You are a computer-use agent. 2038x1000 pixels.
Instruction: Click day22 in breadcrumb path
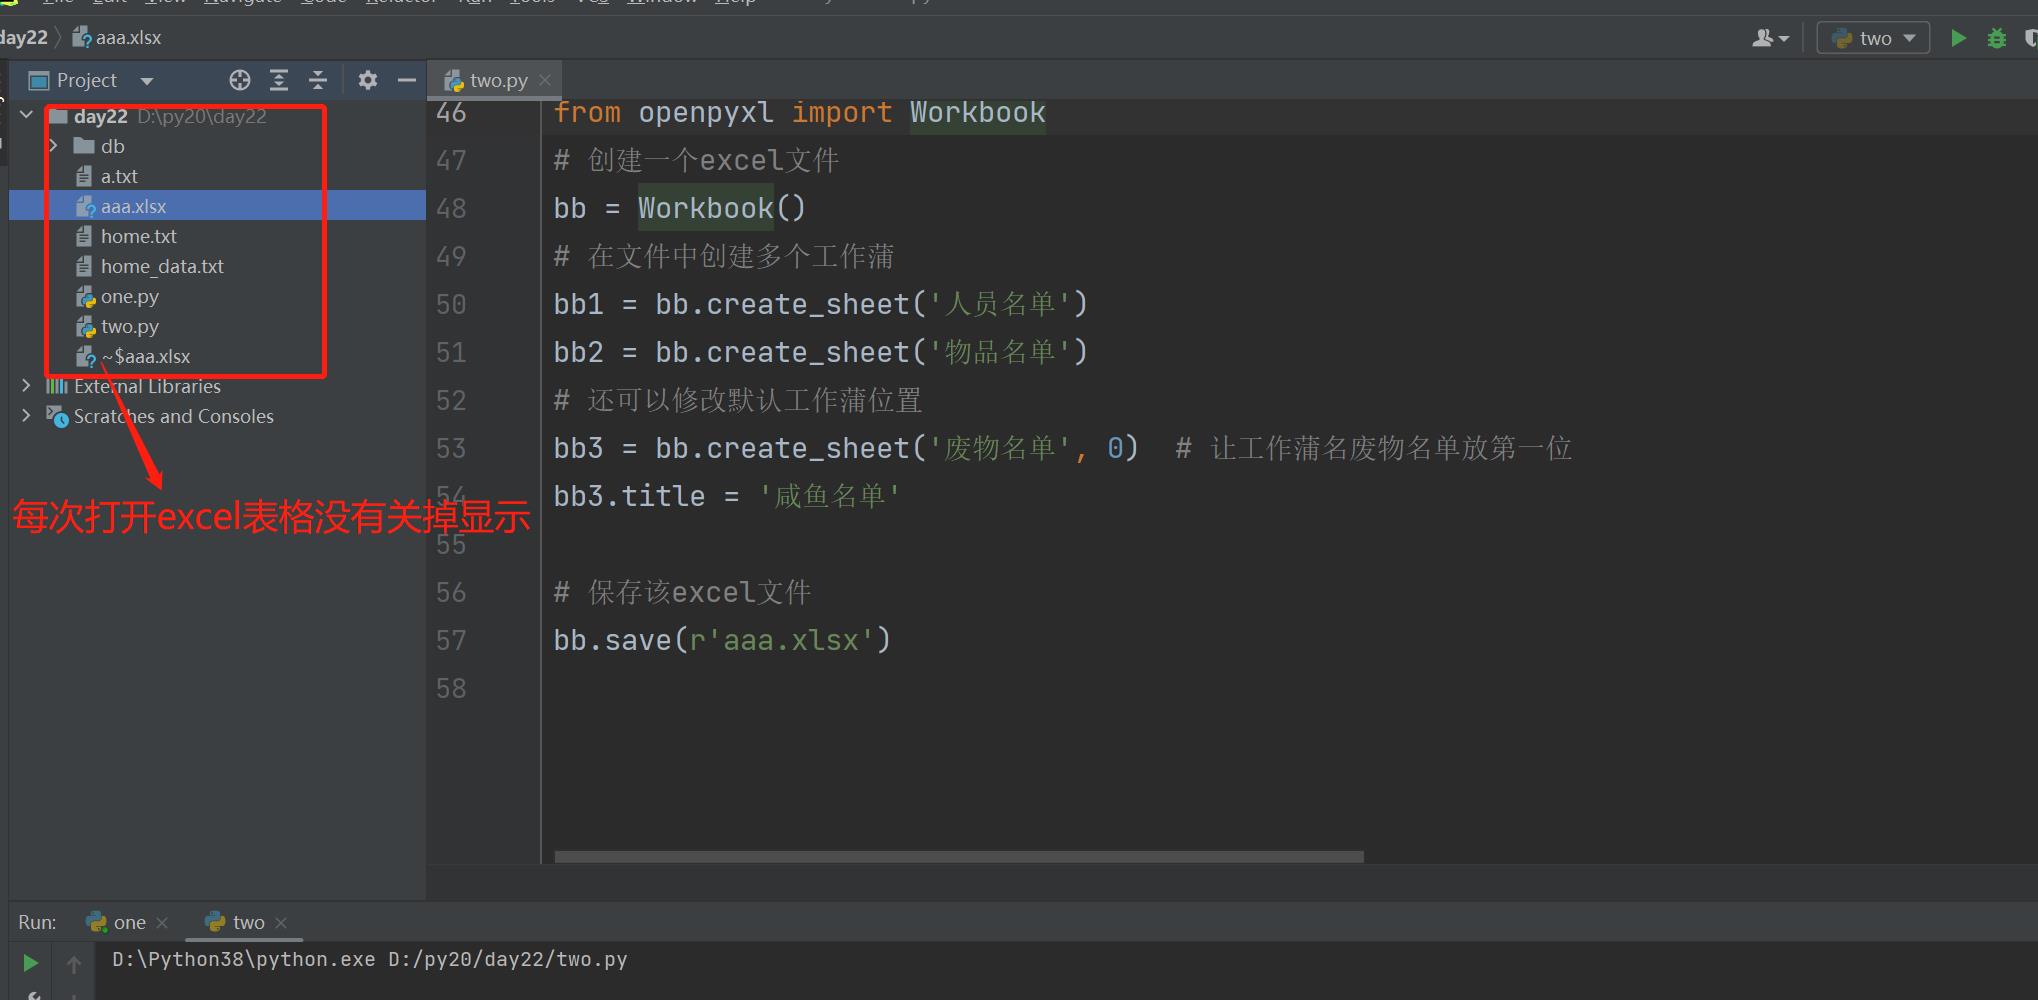[23, 38]
